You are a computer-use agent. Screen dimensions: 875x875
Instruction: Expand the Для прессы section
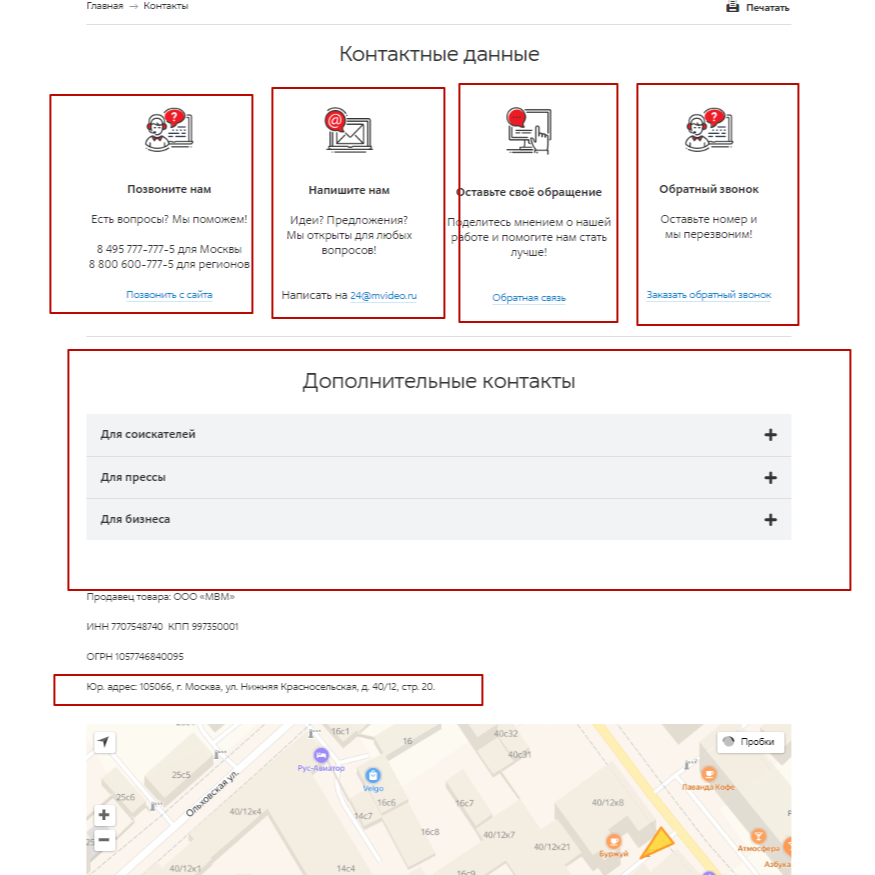(x=769, y=477)
